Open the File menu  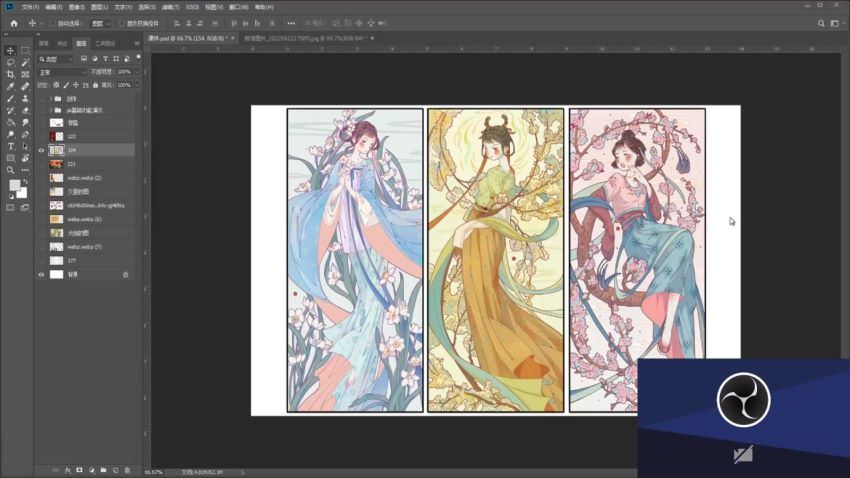(x=30, y=7)
